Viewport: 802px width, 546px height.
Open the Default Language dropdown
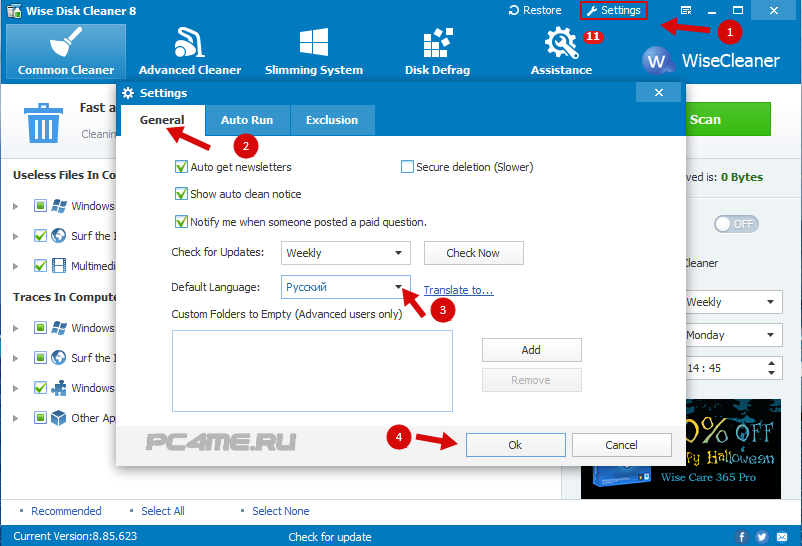[346, 288]
